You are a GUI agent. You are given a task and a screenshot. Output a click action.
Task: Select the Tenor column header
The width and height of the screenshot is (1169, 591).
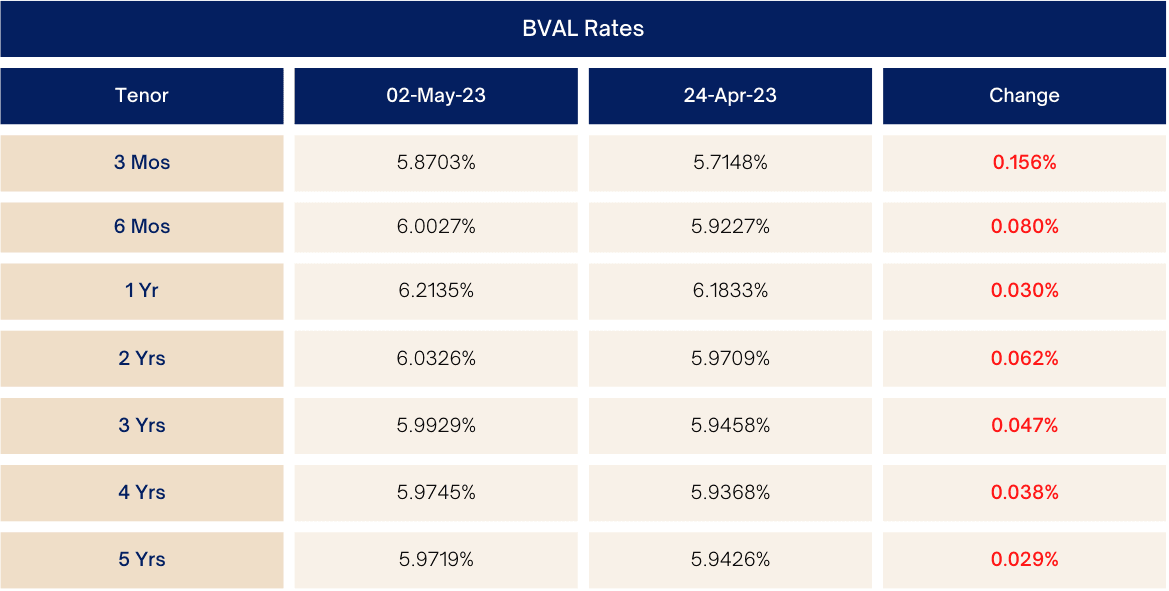point(142,96)
